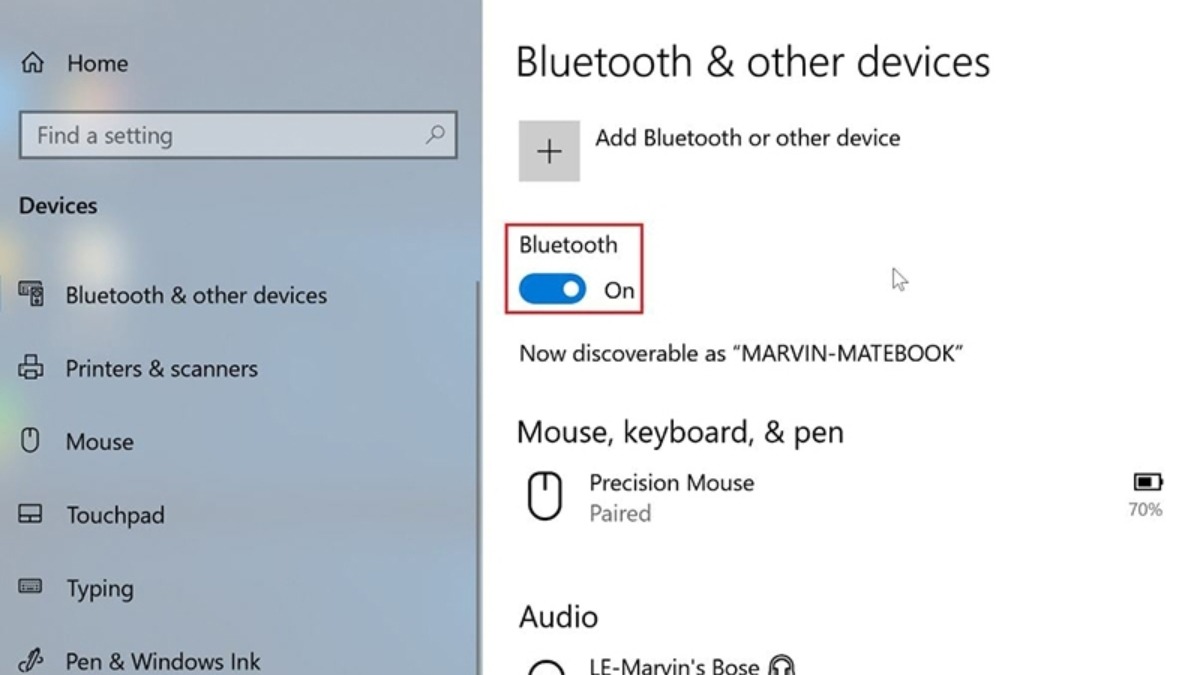Click the Touchpad sidebar icon
The width and height of the screenshot is (1200, 675).
pyautogui.click(x=31, y=515)
